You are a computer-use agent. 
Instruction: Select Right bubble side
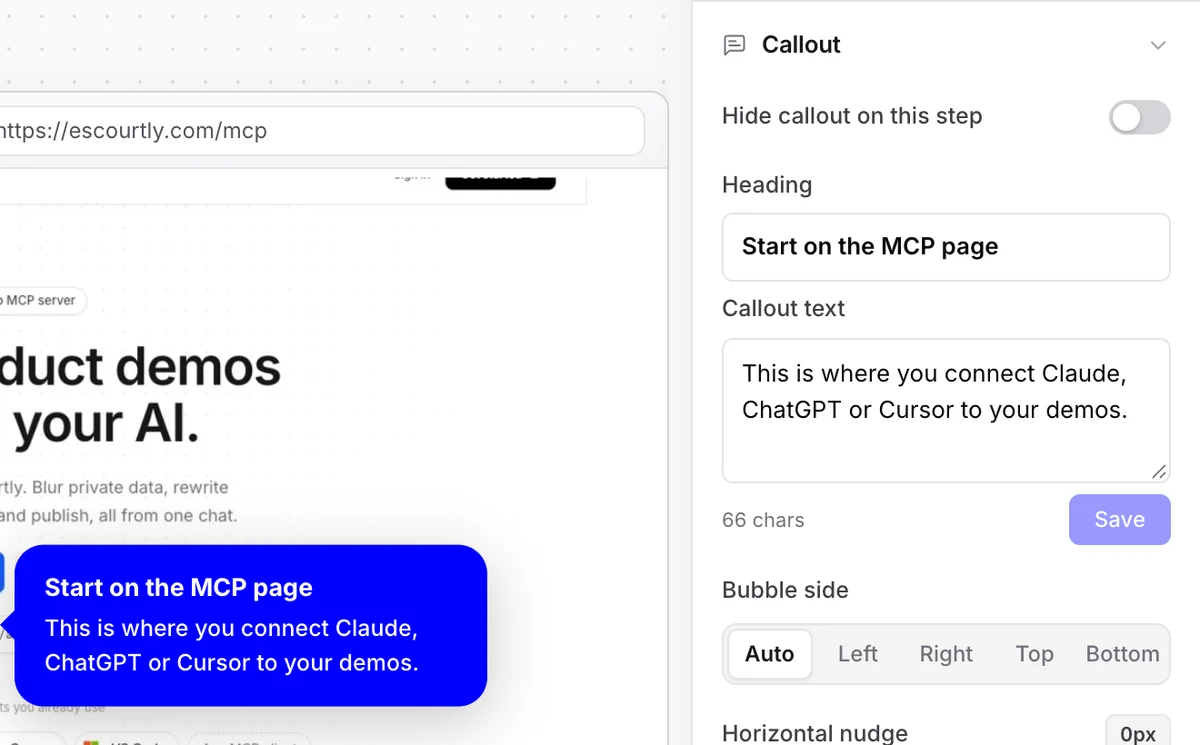(x=946, y=654)
